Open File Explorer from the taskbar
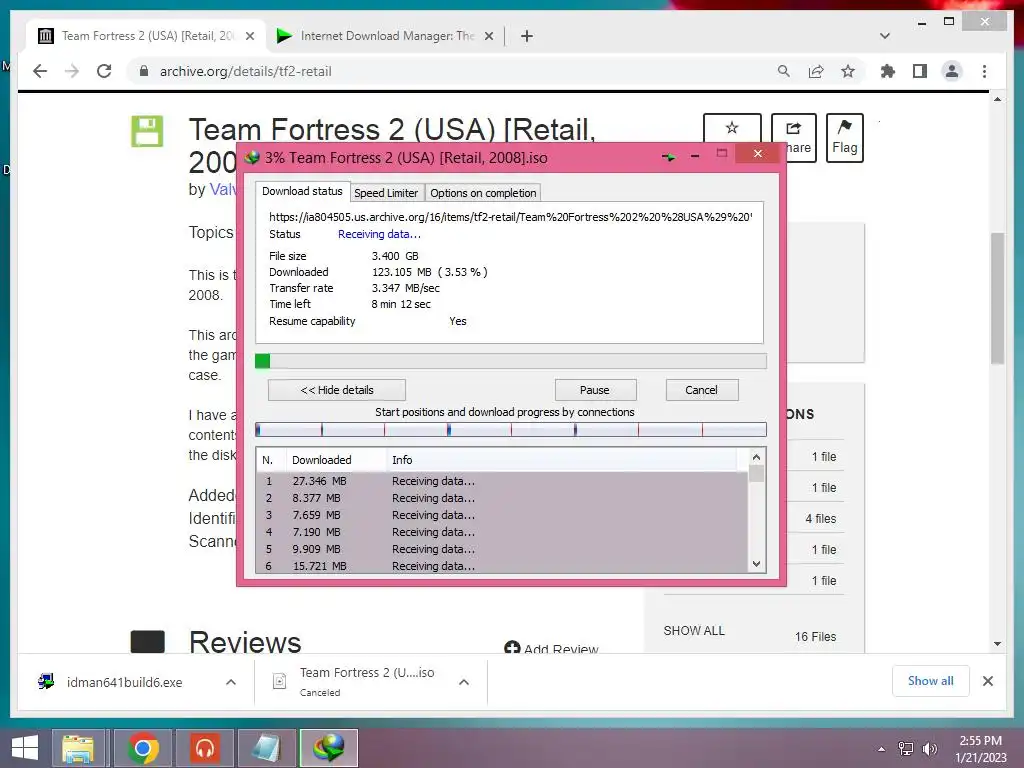The image size is (1024, 768). pos(78,748)
